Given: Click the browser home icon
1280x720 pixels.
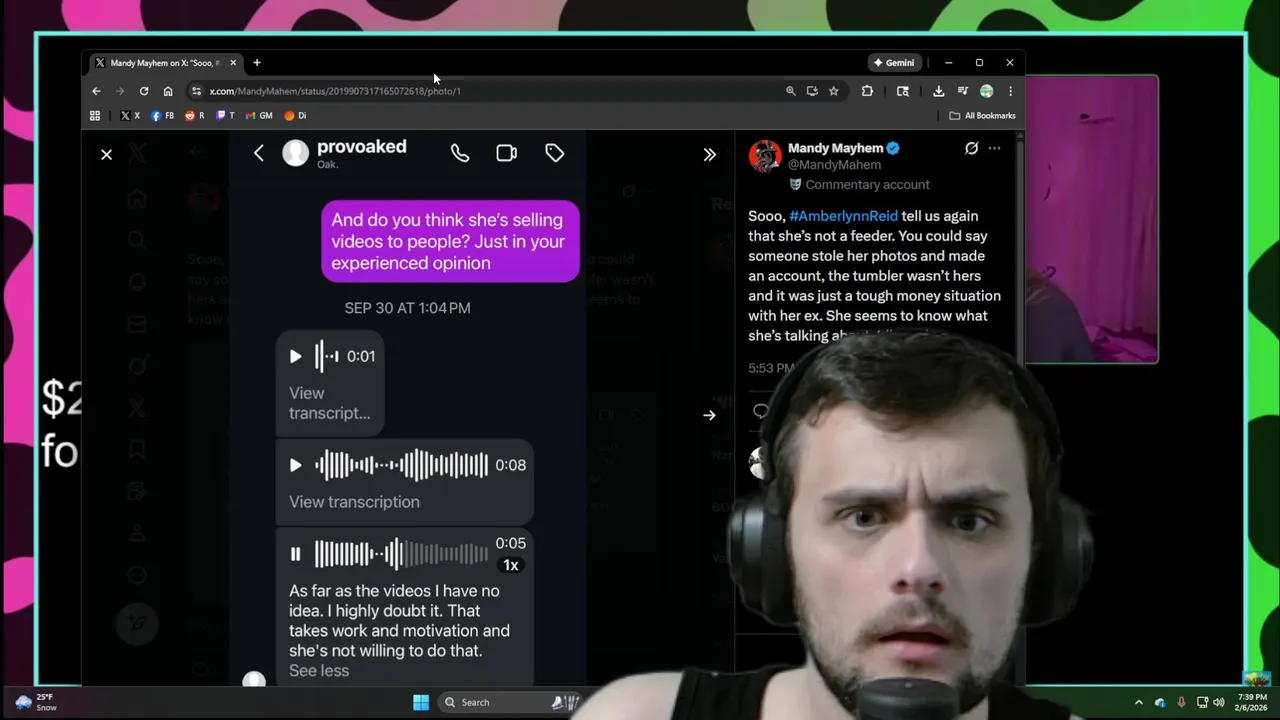Looking at the screenshot, I should tap(168, 91).
